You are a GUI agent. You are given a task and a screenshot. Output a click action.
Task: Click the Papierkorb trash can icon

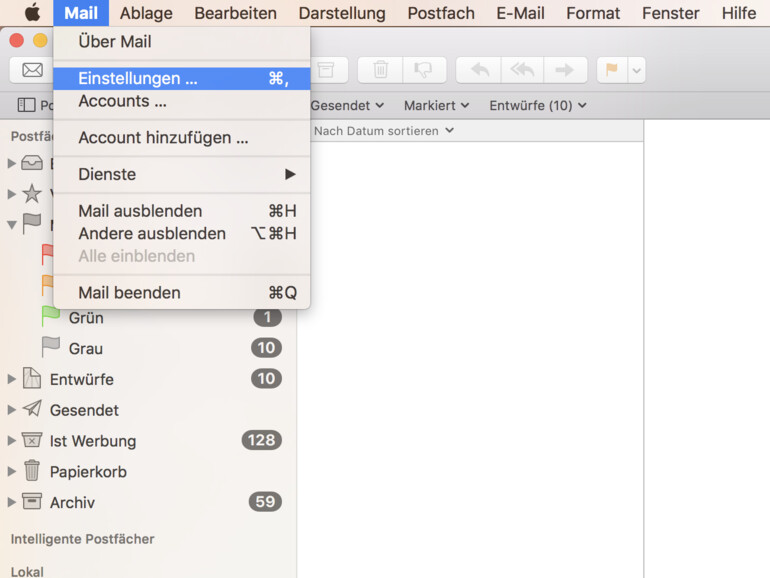[32, 470]
